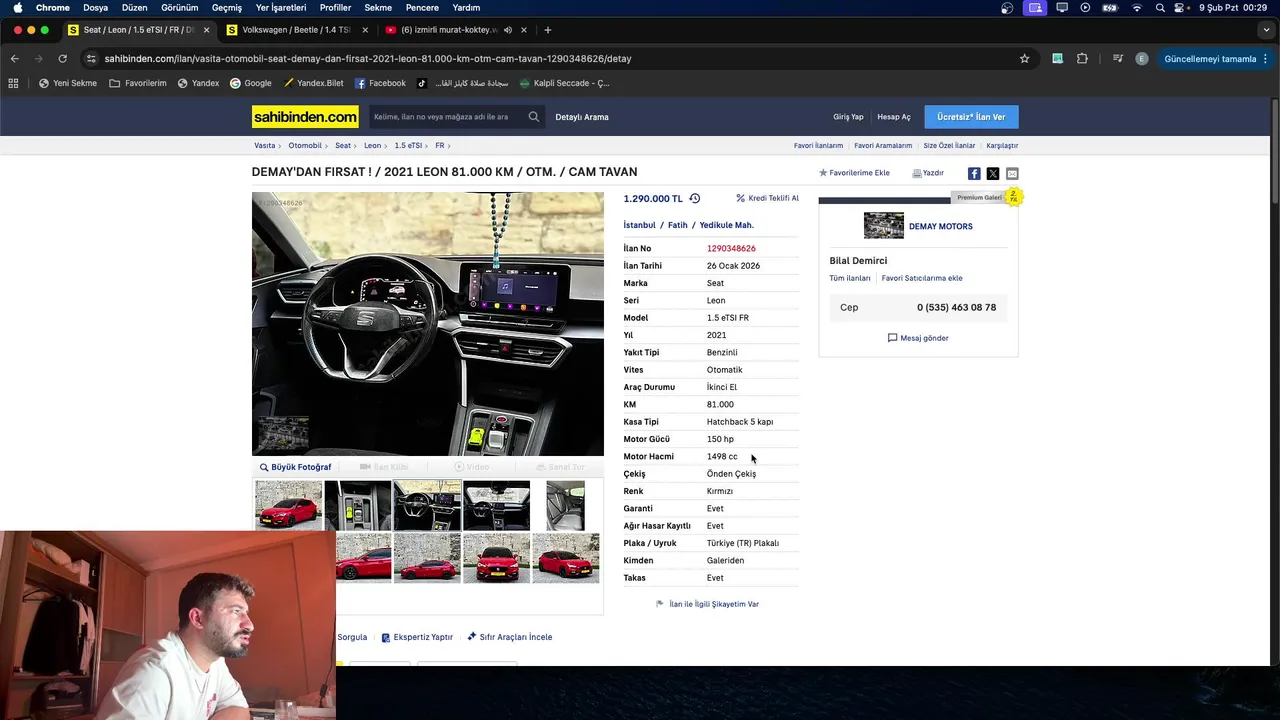Open the Facebook bookmark
1280x720 pixels.
tap(379, 83)
